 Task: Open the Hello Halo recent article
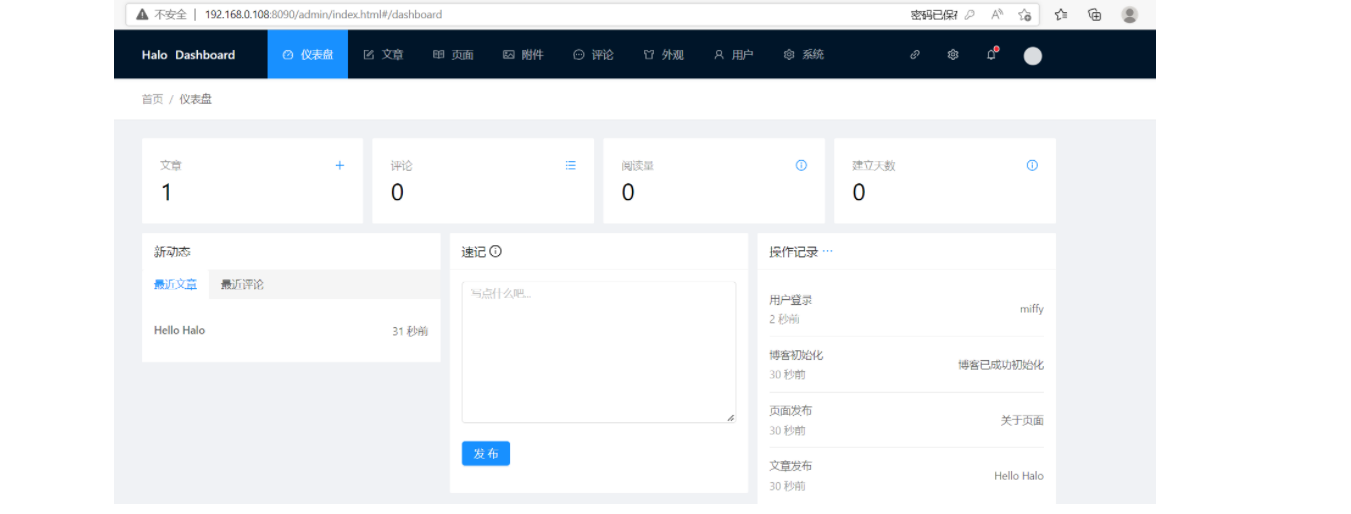179,330
